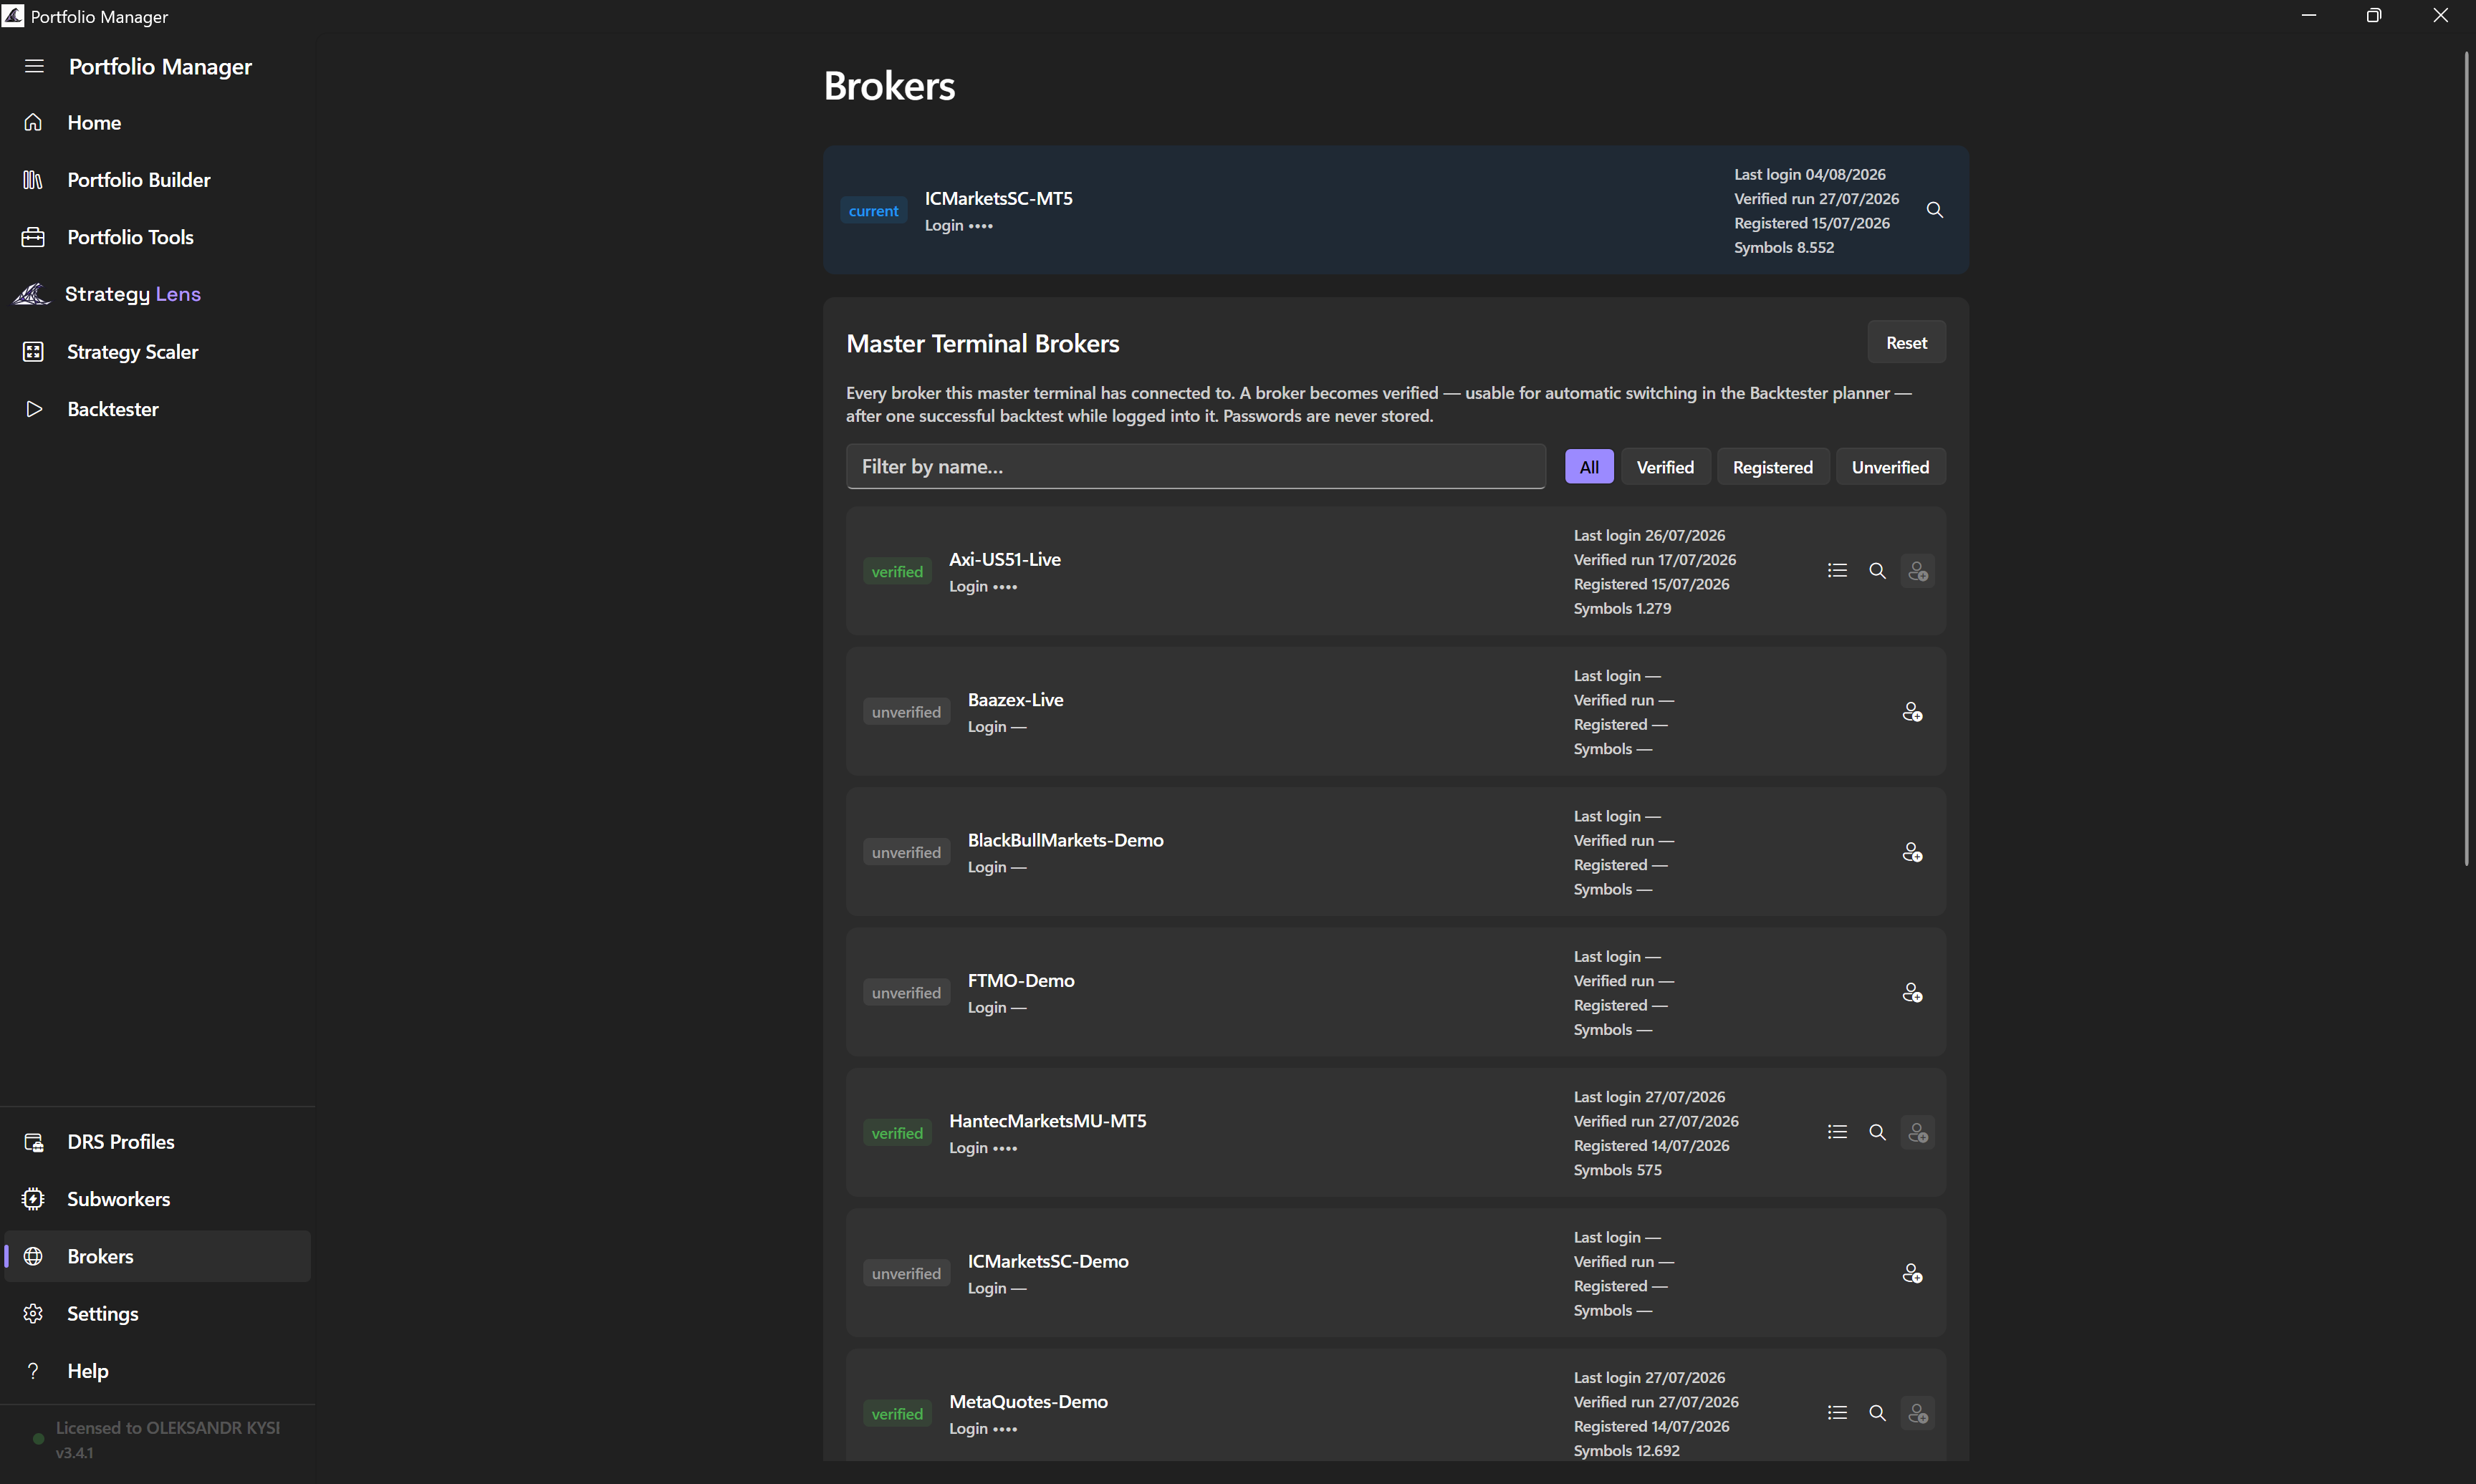This screenshot has width=2476, height=1484.
Task: Select the Axi-US51-Live broker name
Action: point(1005,559)
